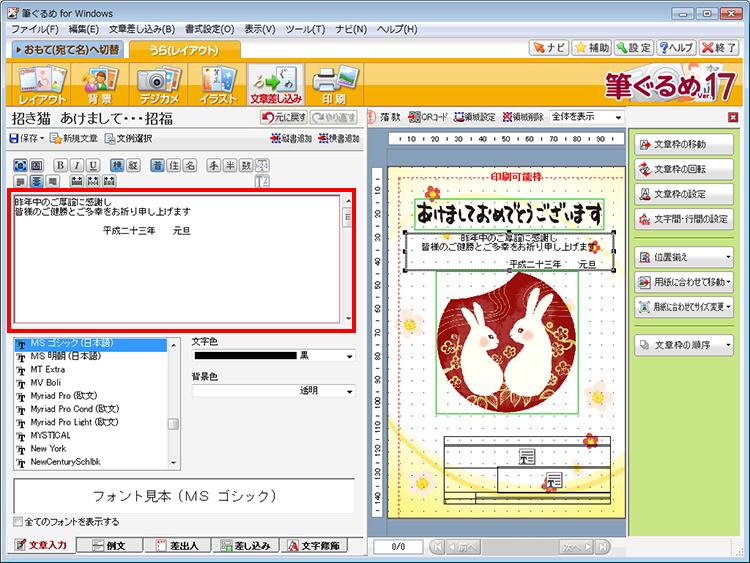Switch to 横 horizontal writing
This screenshot has height=563, width=750.
117,166
